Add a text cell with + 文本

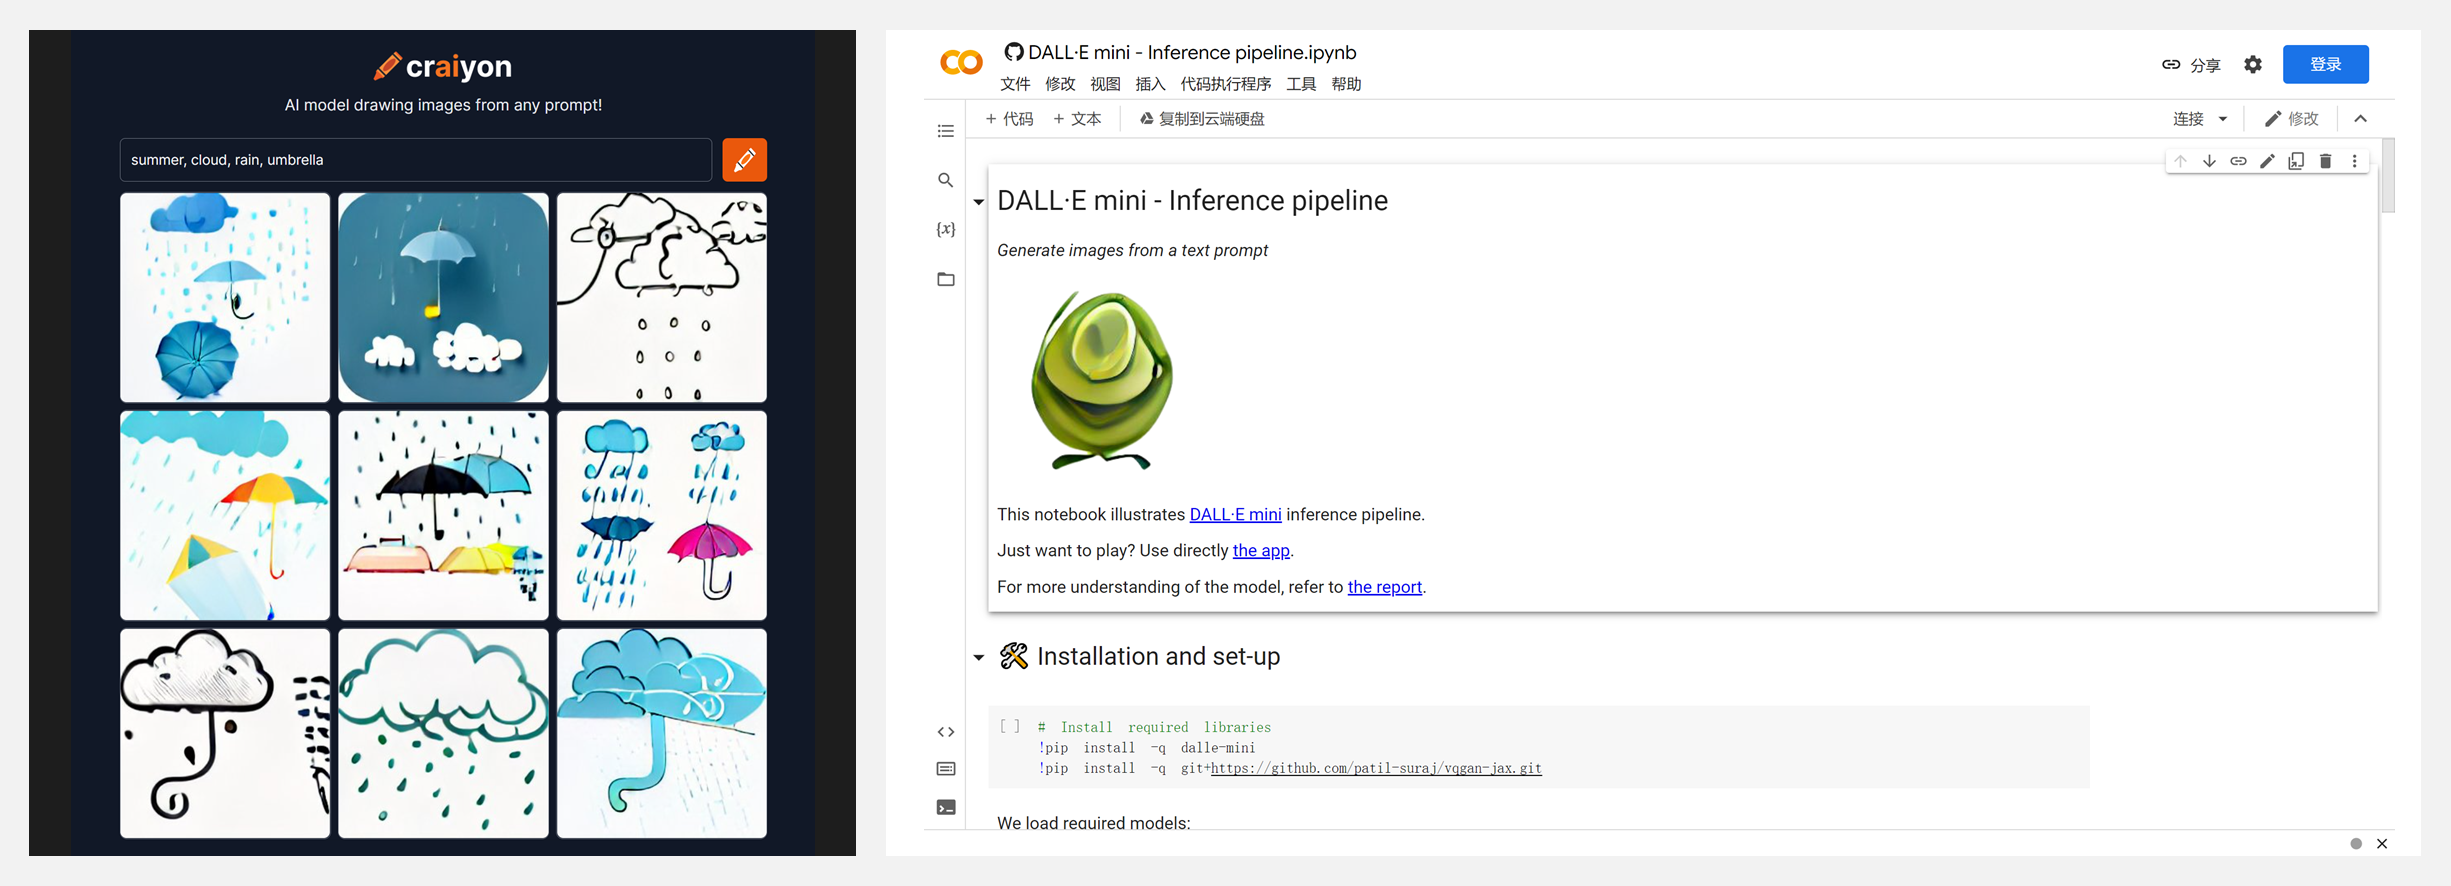click(x=1077, y=119)
